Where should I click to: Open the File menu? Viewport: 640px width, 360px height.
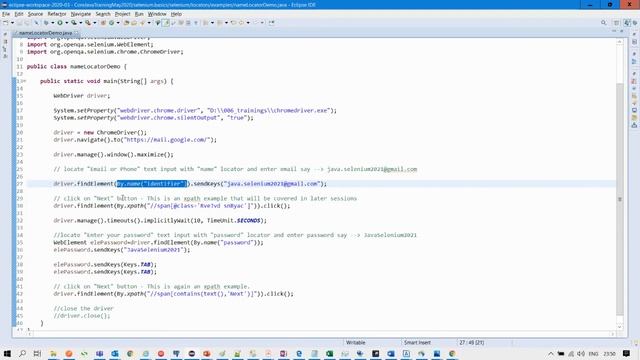point(6,14)
